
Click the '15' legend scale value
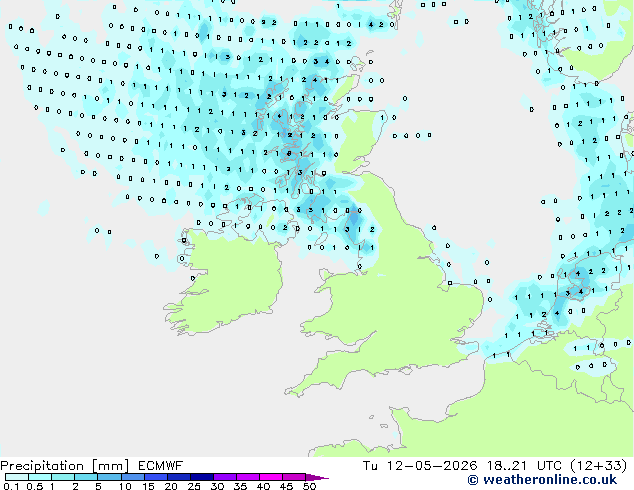[148, 486]
